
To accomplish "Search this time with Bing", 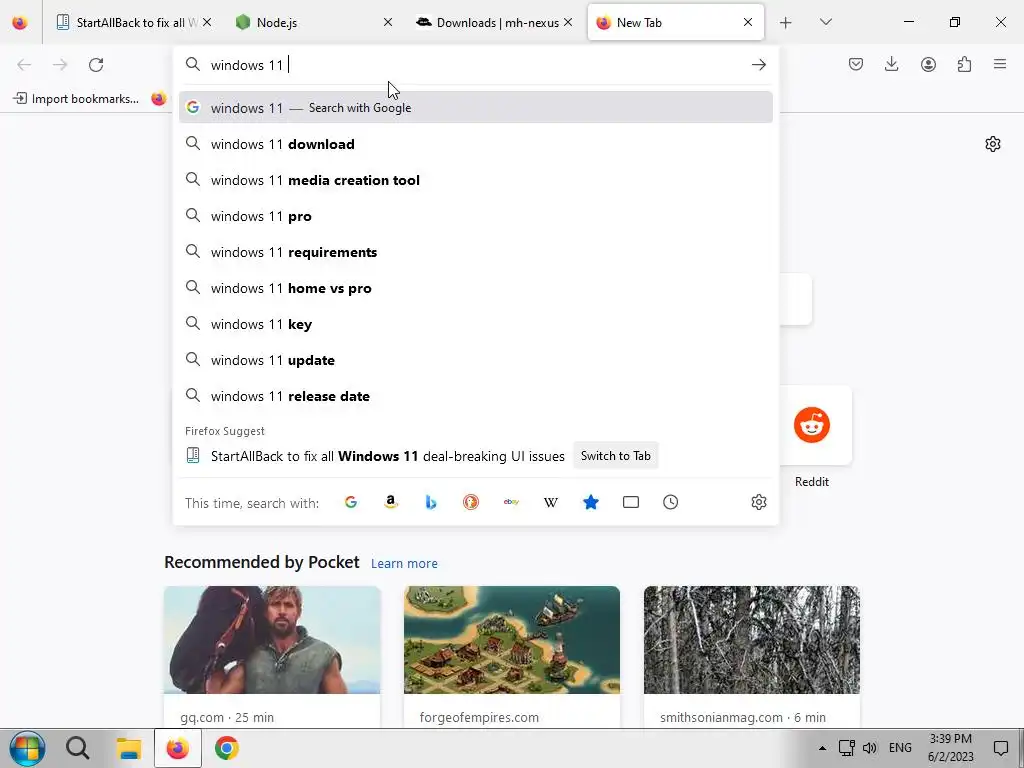I will [430, 502].
